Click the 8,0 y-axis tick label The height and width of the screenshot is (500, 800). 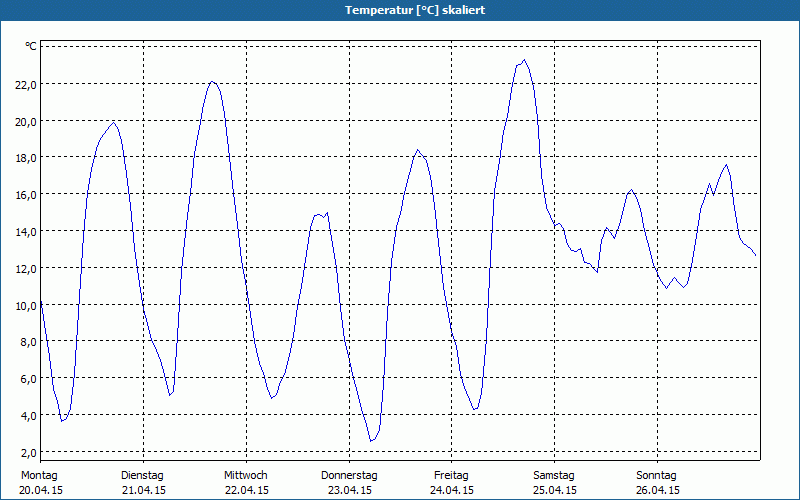click(x=28, y=342)
